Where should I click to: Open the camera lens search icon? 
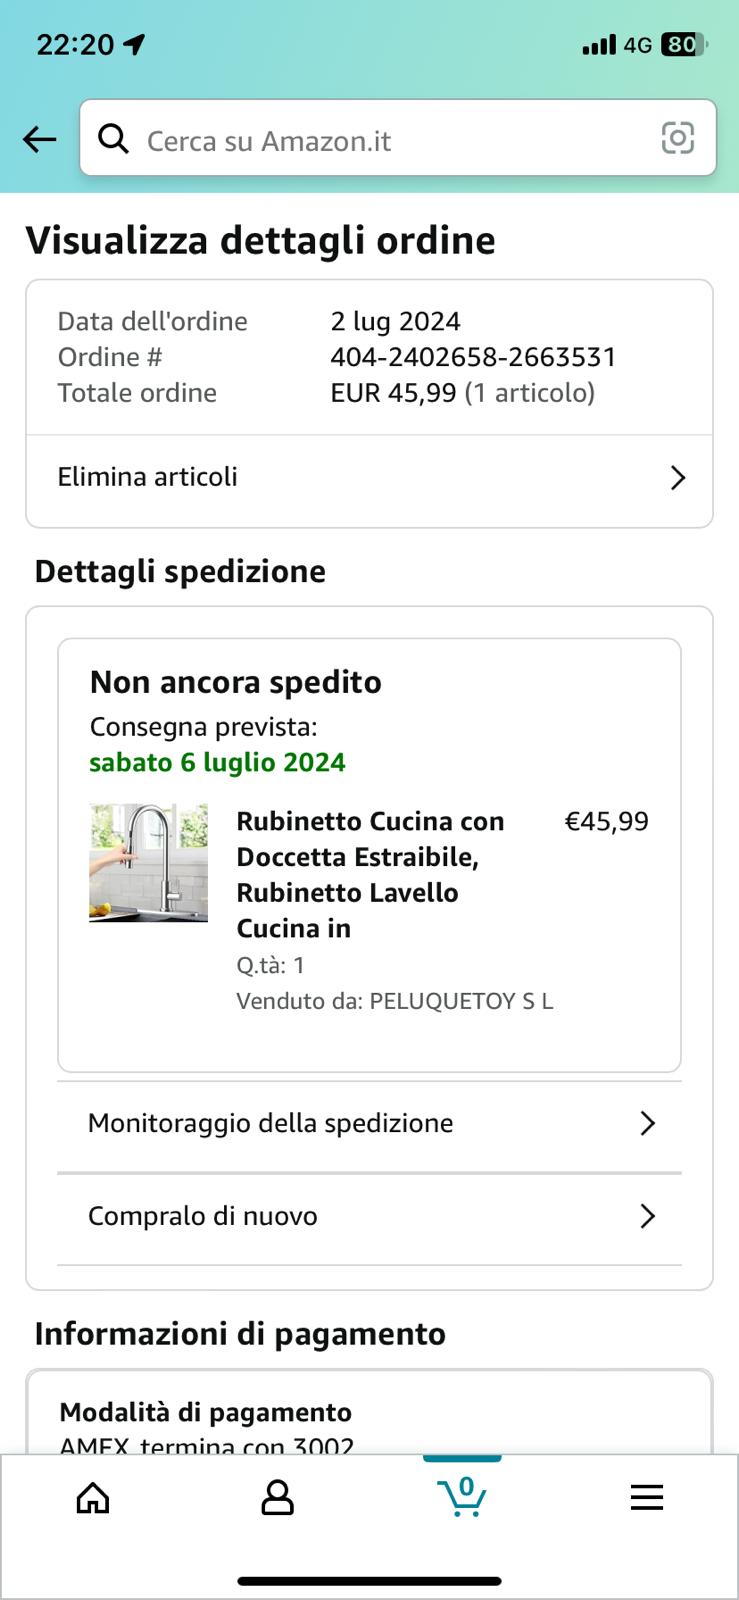(678, 138)
